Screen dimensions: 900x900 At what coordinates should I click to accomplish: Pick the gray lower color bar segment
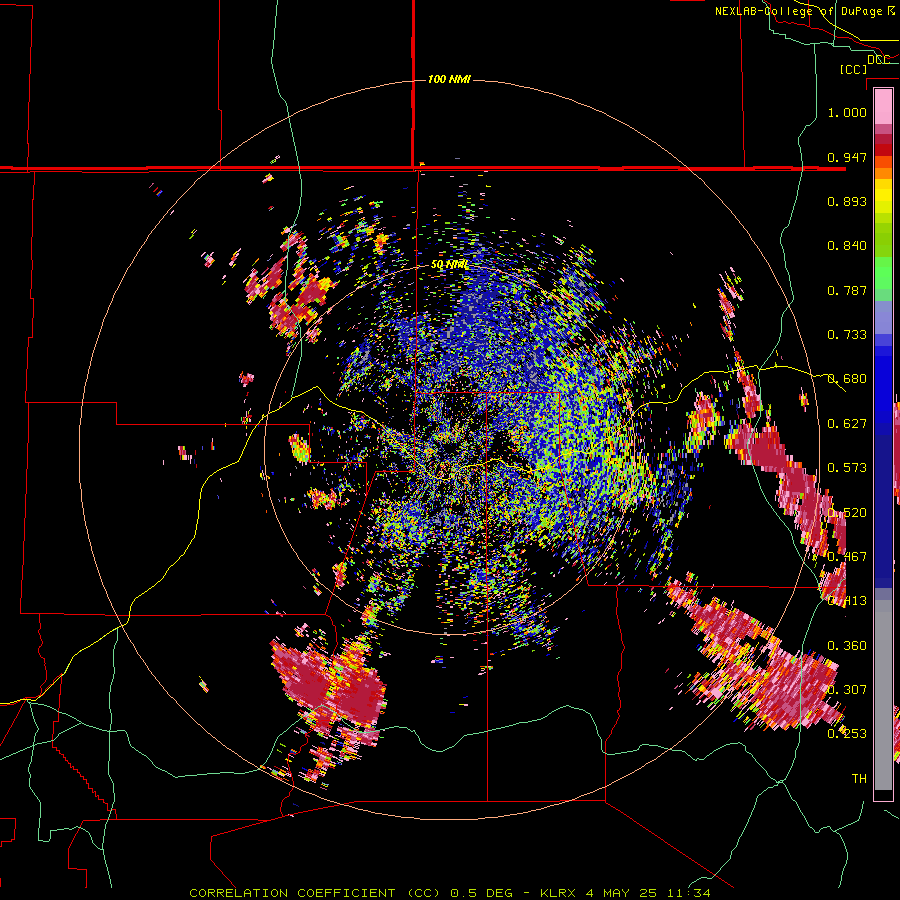[x=883, y=695]
